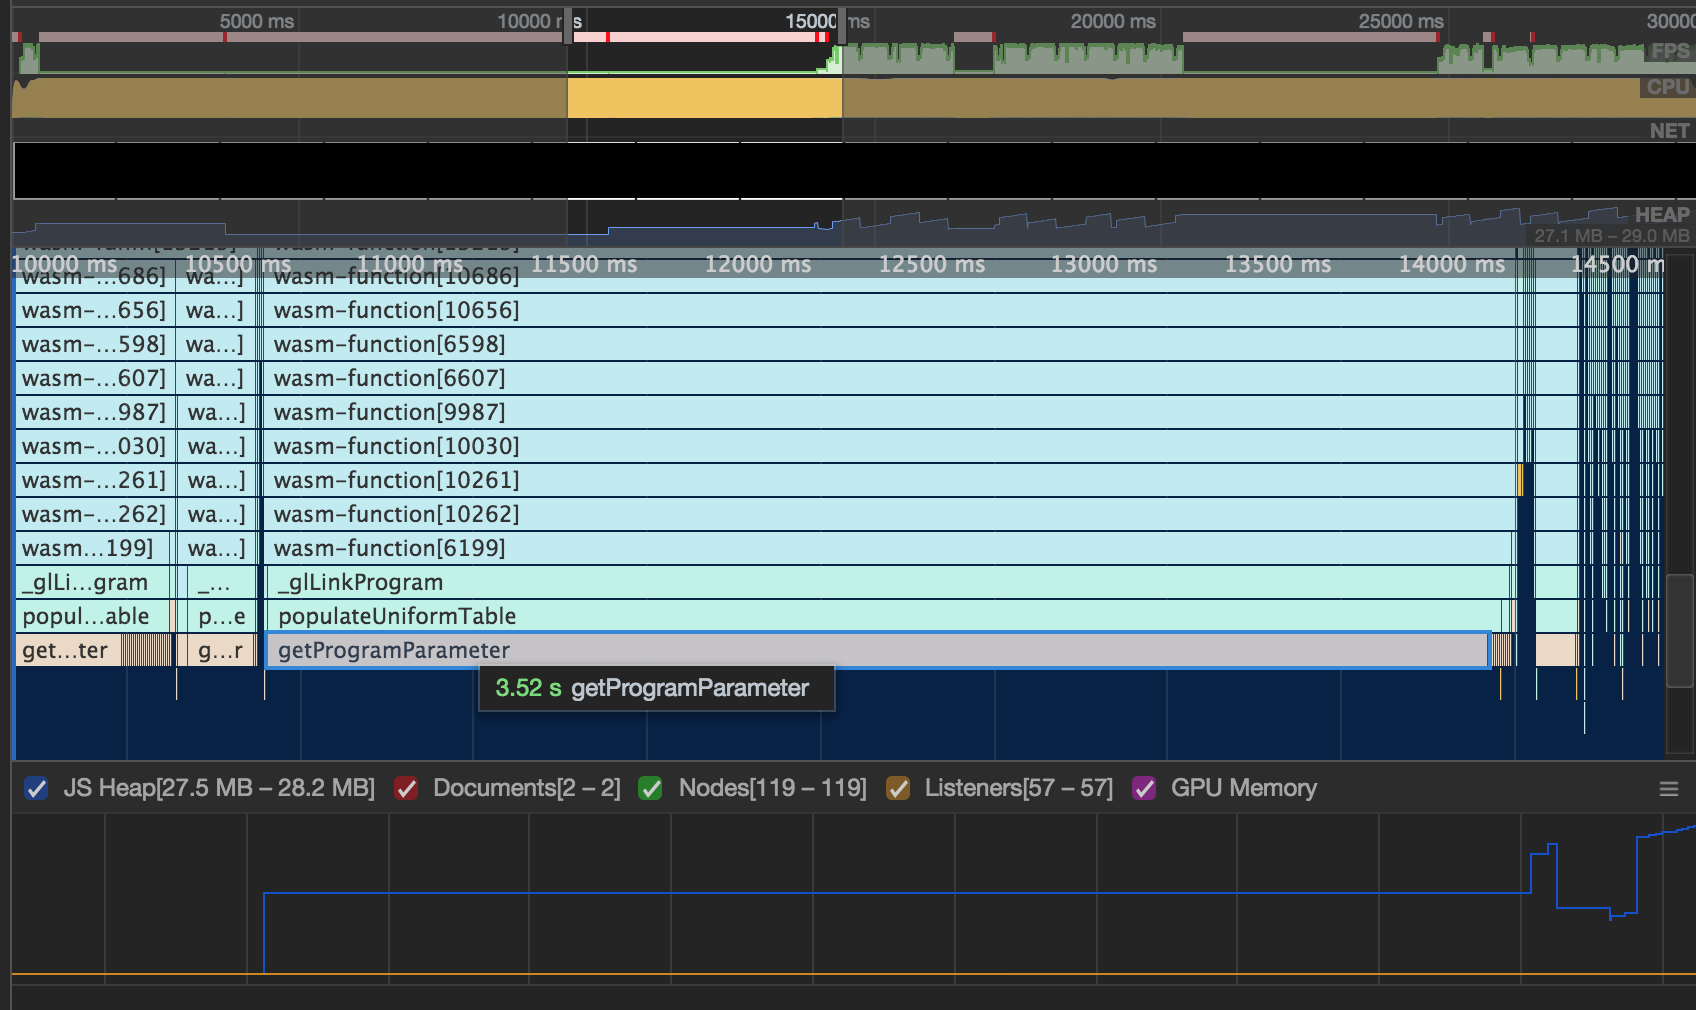Click the truncated "wasm-…030]" flame bar

click(x=95, y=446)
